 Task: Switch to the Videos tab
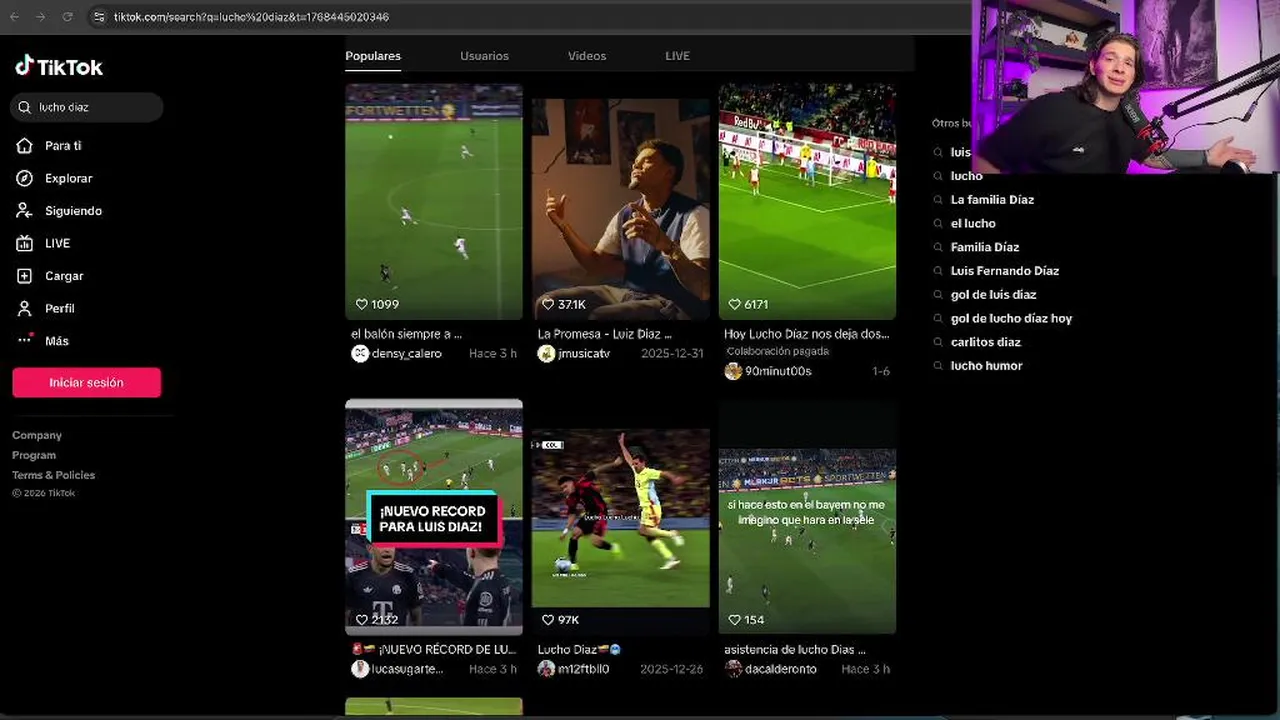(x=587, y=56)
